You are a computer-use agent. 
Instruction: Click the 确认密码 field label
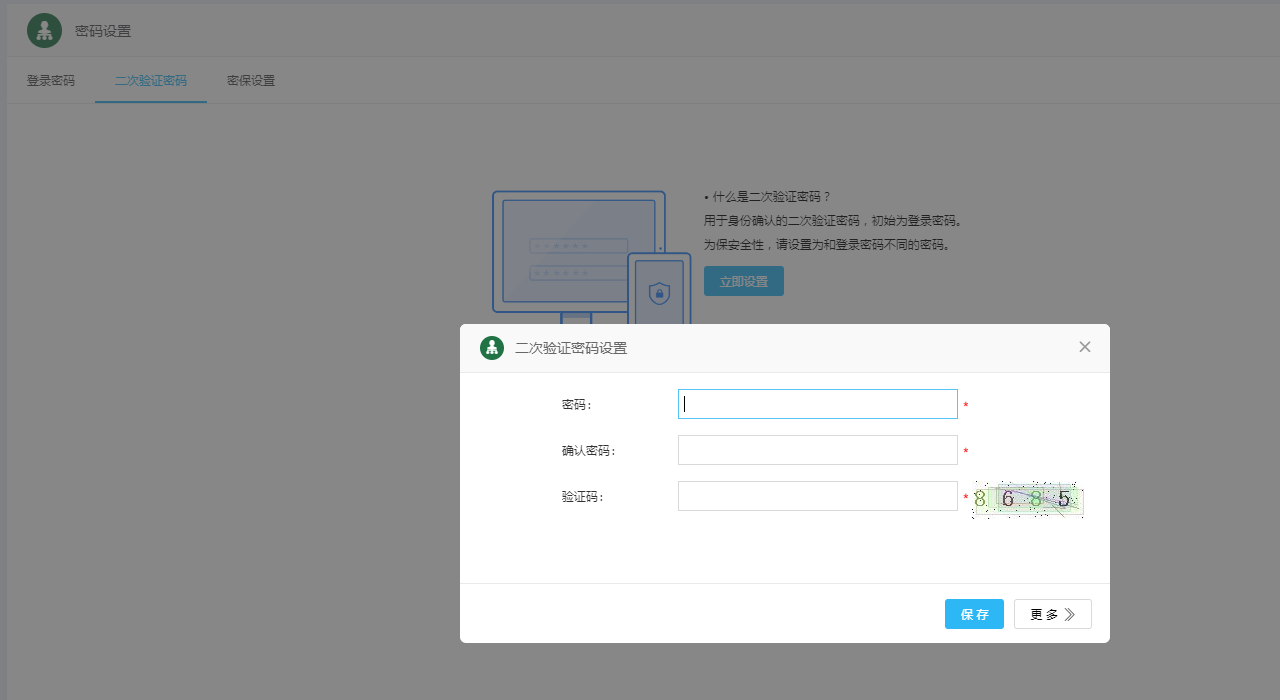tap(588, 451)
